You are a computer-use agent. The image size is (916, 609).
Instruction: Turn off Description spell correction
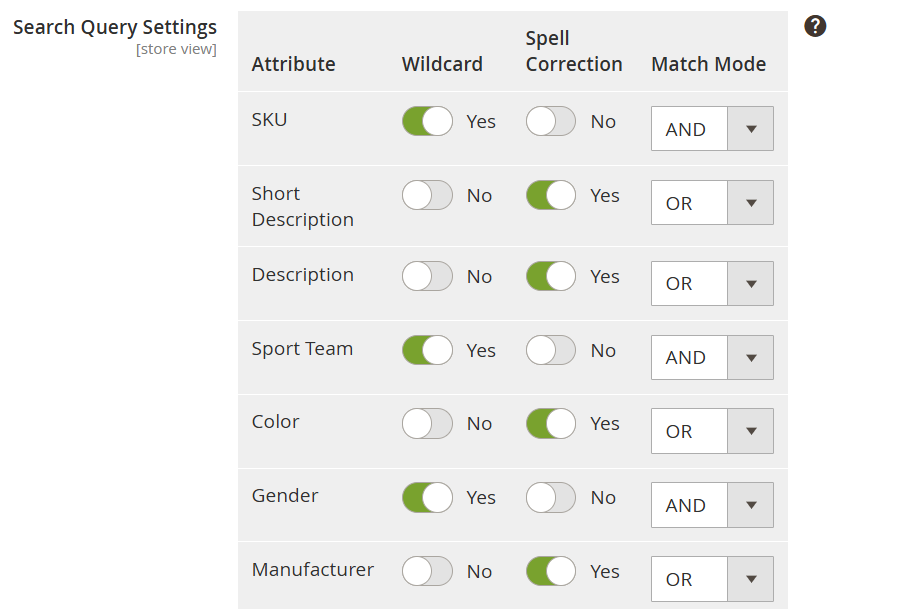click(551, 277)
